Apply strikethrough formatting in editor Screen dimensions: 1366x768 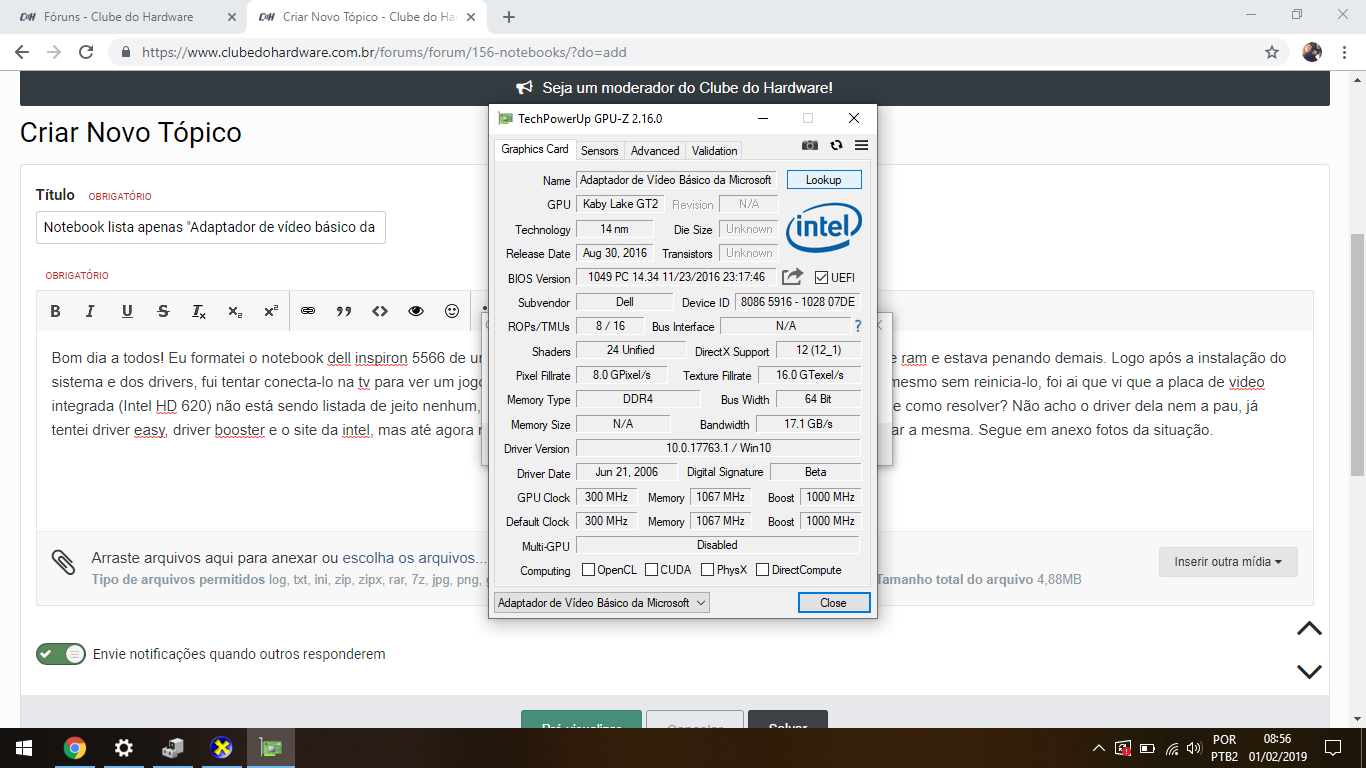coord(163,311)
